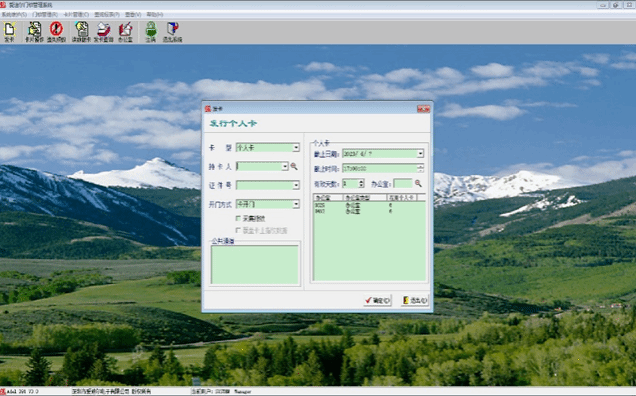
Task: Open the 门锁管理 menu
Action: [x=45, y=15]
